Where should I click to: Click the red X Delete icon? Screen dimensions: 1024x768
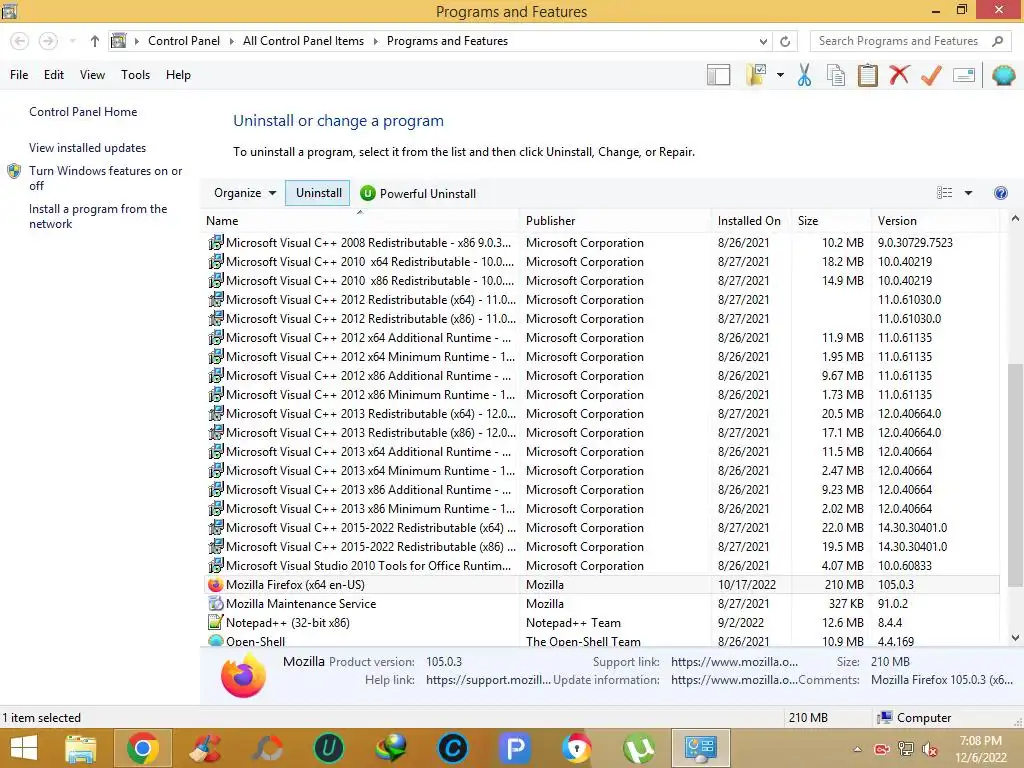pos(899,75)
